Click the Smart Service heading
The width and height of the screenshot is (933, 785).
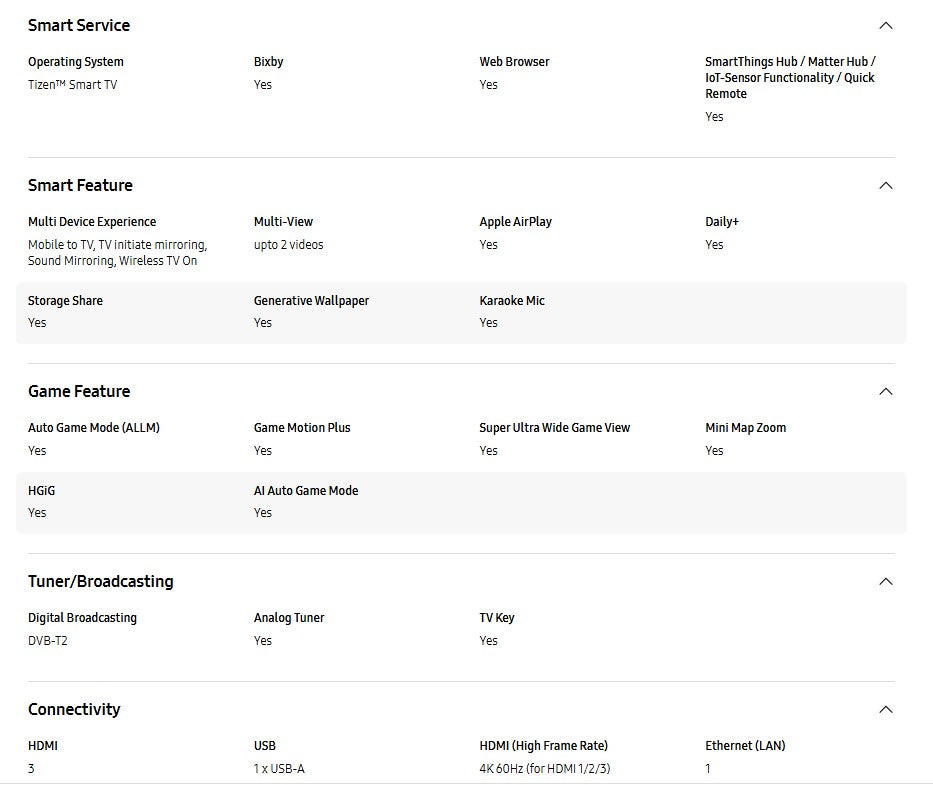tap(79, 25)
